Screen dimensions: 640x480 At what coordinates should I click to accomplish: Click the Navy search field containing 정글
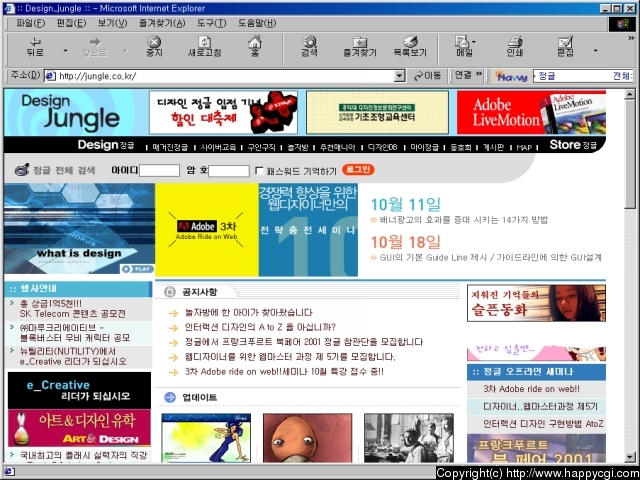point(583,76)
